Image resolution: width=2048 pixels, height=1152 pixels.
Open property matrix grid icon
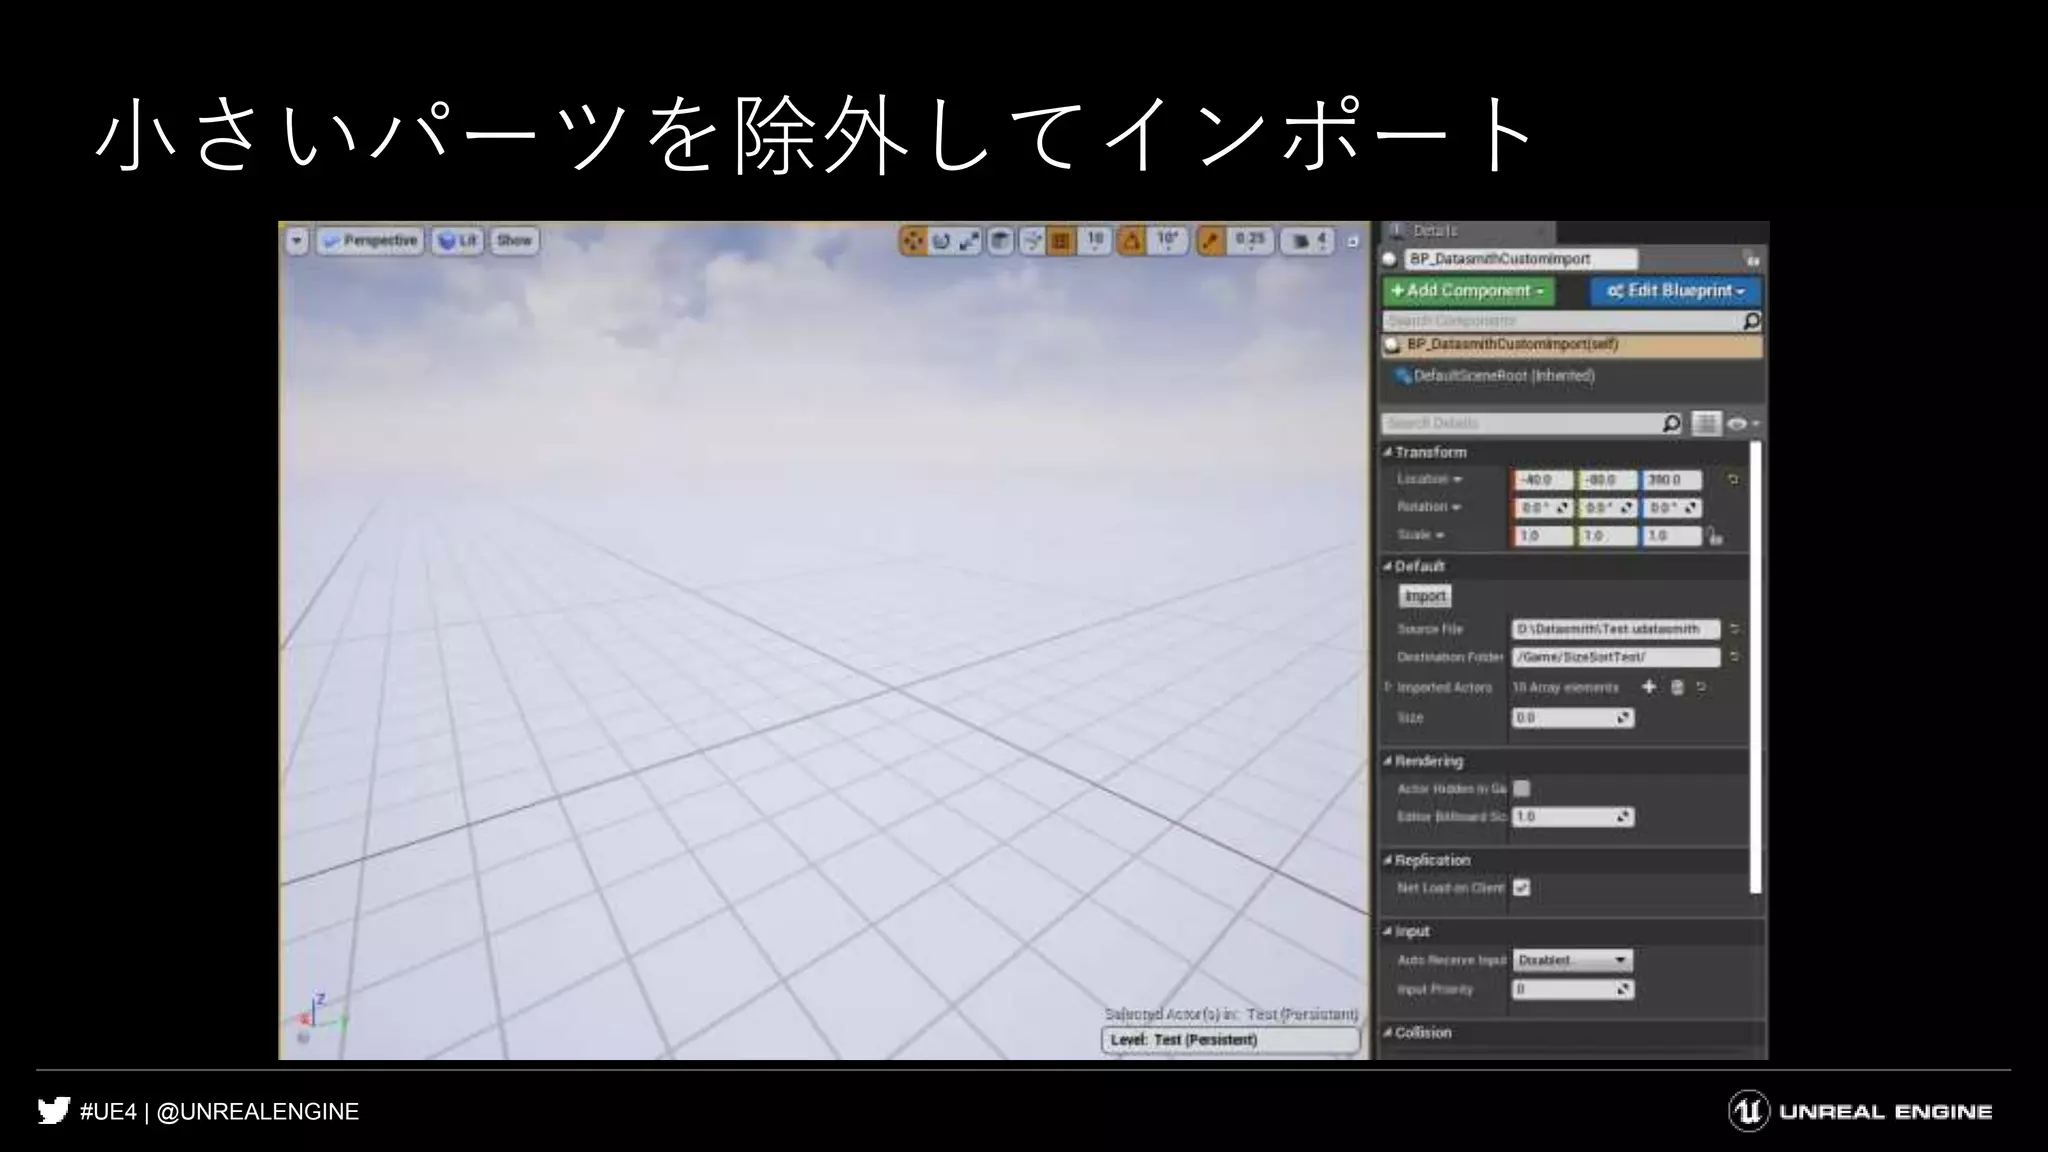point(1706,424)
